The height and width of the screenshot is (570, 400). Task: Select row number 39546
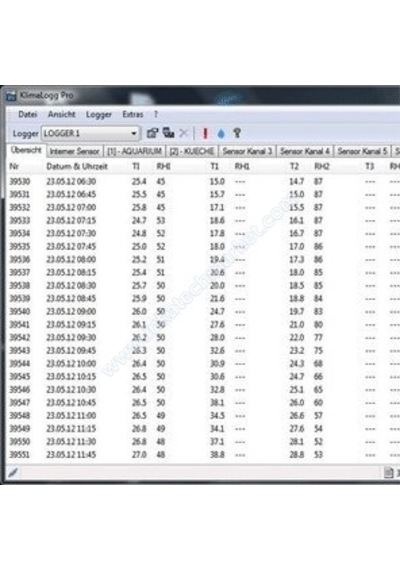click(20, 390)
